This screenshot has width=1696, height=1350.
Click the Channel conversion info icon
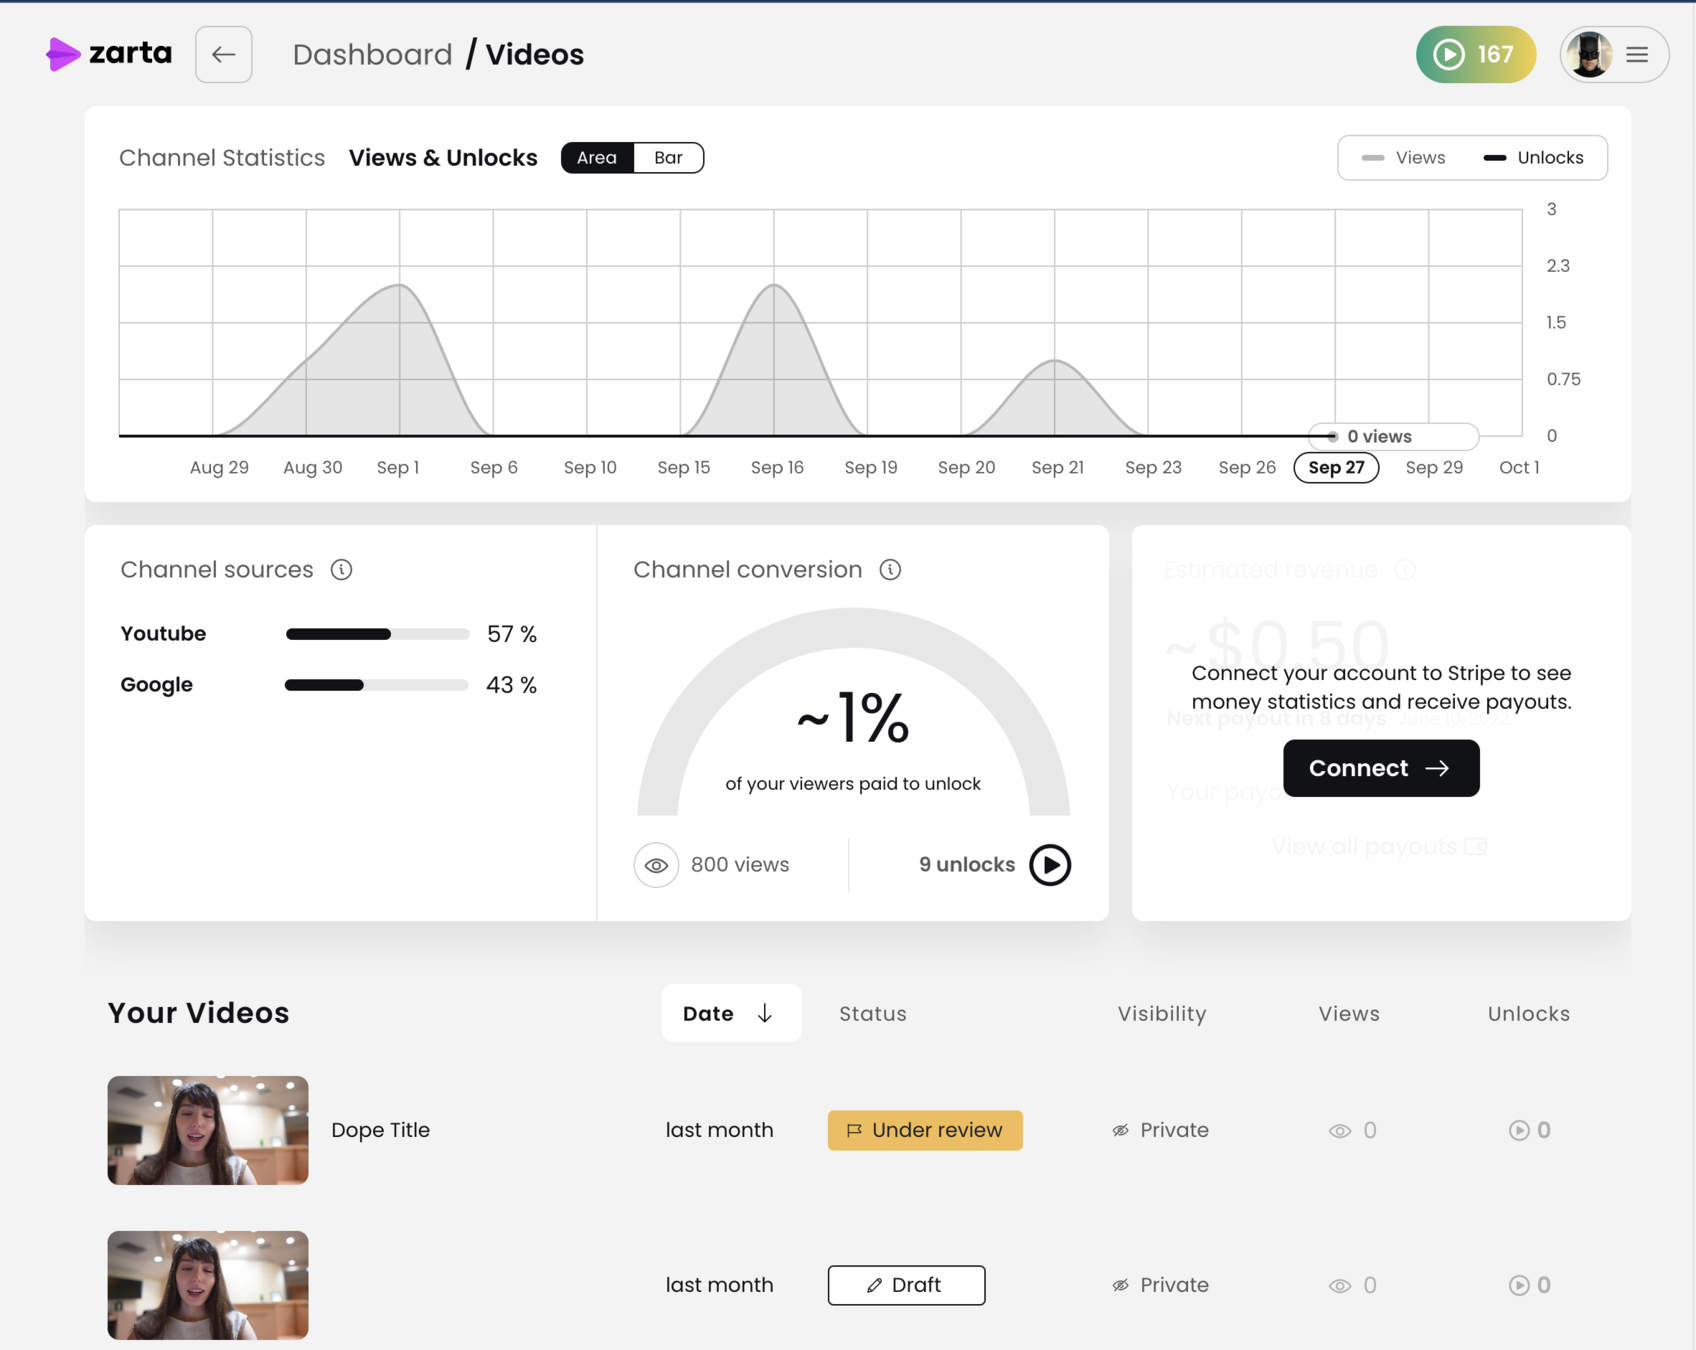tap(890, 569)
